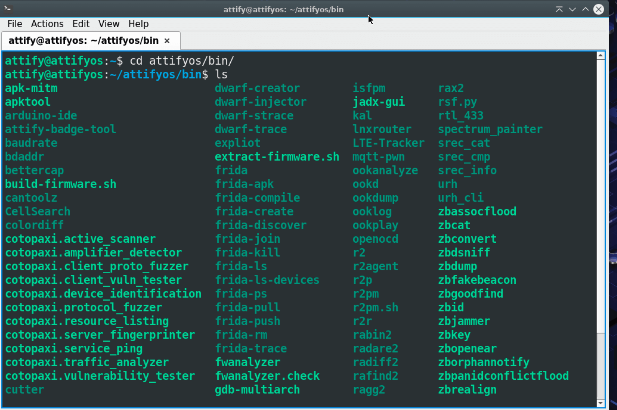Open the Edit menu
Viewport: 617px width, 410px height.
[81, 24]
